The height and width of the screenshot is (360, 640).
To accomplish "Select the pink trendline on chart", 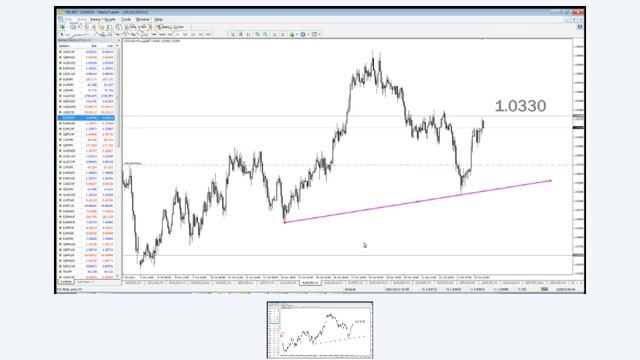I will [418, 202].
